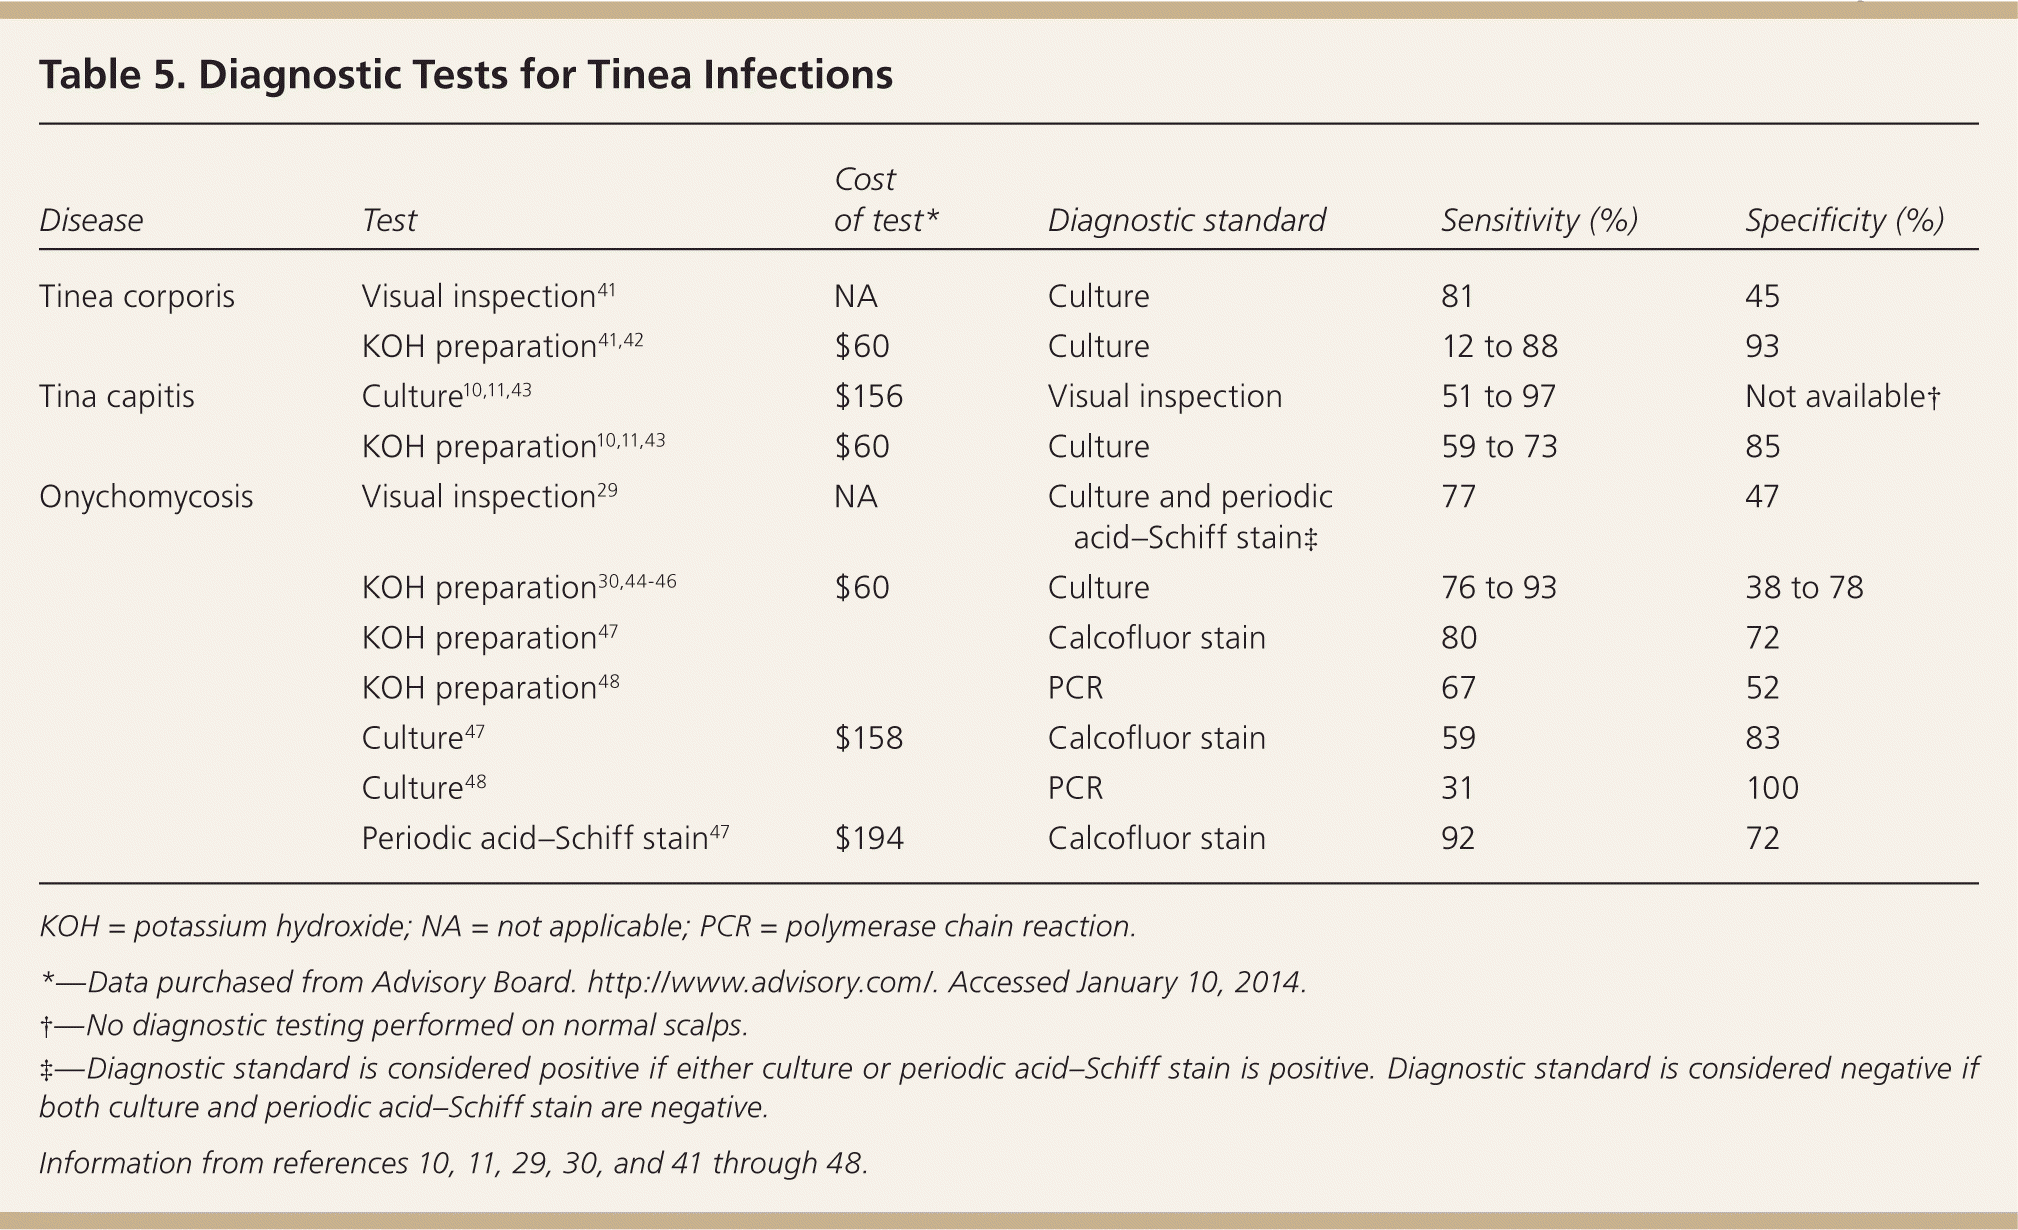Click the Not available specificity cell

coord(1842,396)
